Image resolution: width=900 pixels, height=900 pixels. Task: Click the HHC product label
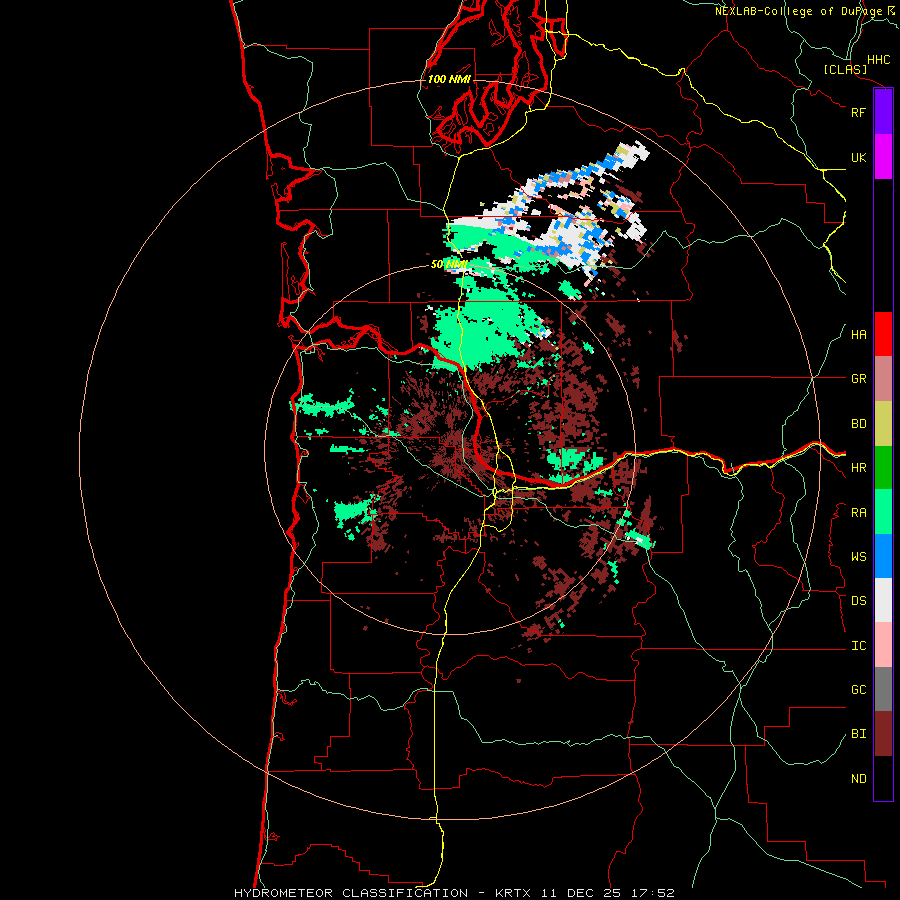tap(878, 60)
